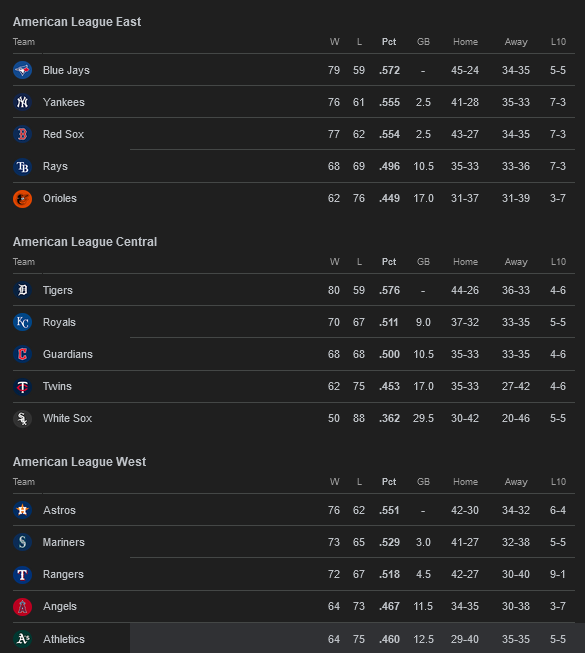
Task: Click the Mariners S logo
Action: [x=22, y=542]
